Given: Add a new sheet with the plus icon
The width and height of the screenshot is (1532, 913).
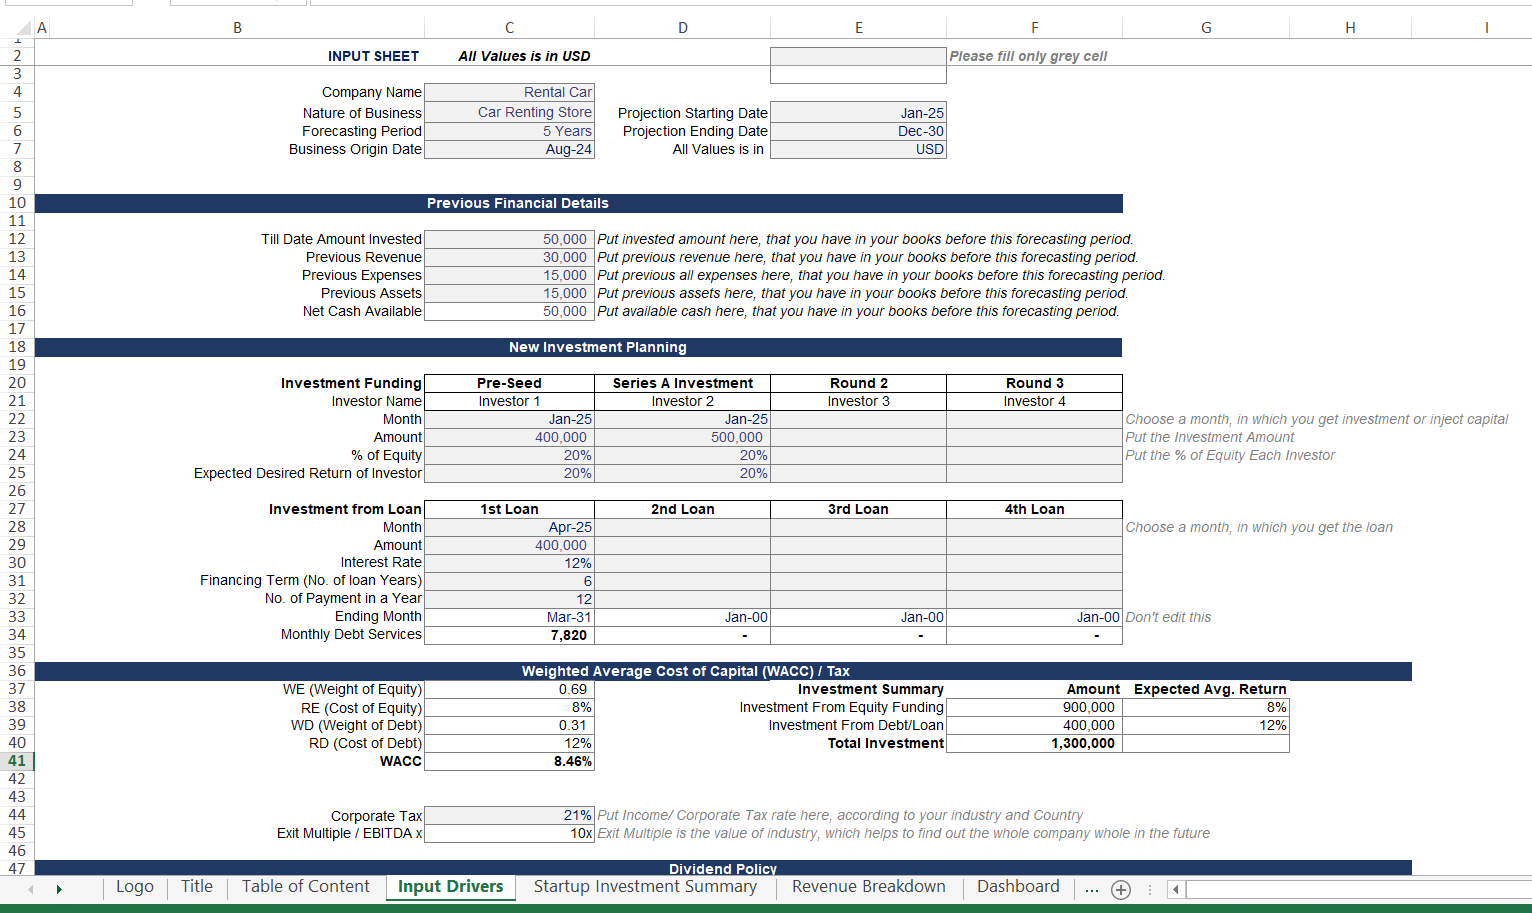Looking at the screenshot, I should [x=1121, y=889].
